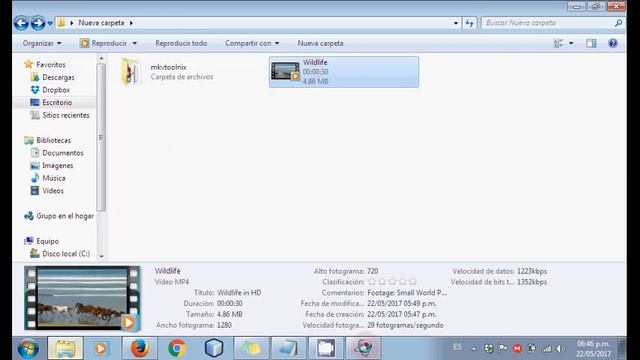This screenshot has height=360, width=640.
Task: Select the Wildlife video thumbnail in file list
Action: click(x=285, y=71)
